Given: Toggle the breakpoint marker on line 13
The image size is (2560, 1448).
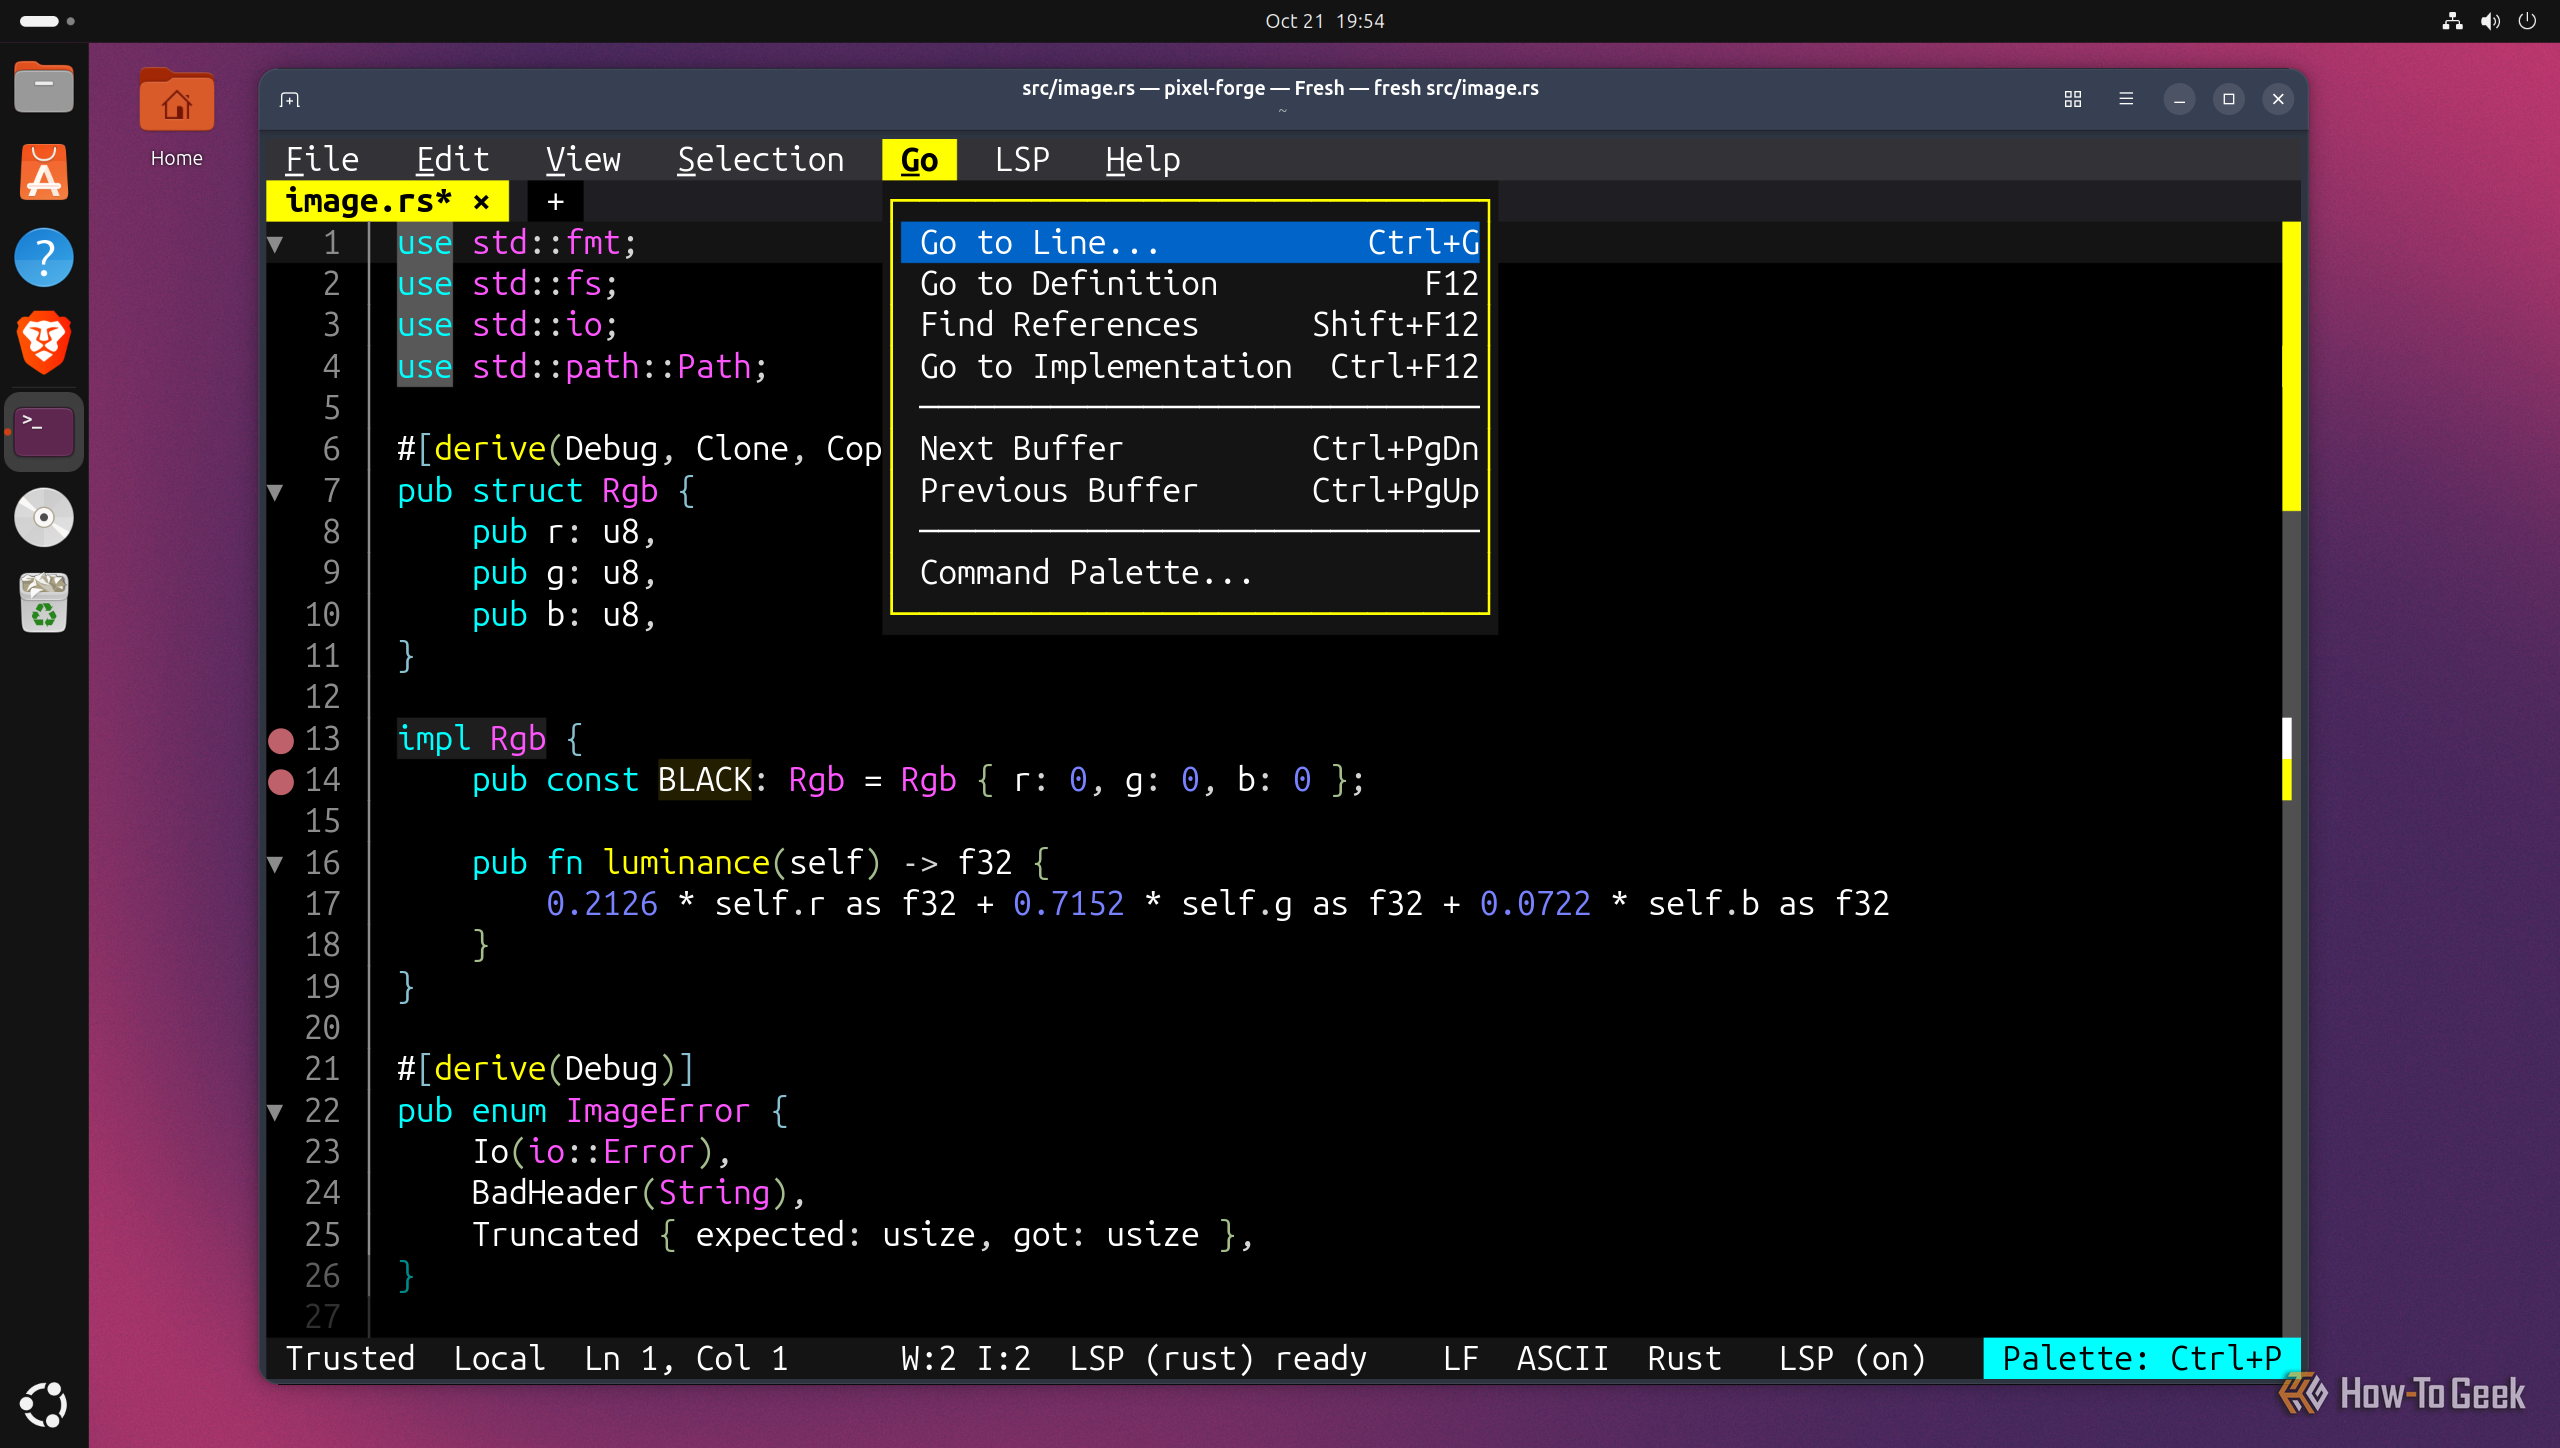Looking at the screenshot, I should (281, 739).
